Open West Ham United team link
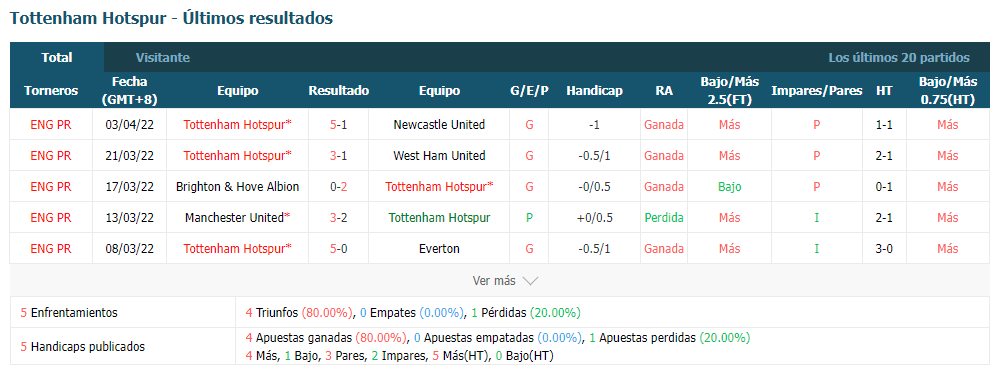This screenshot has width=1000, height=374. click(439, 156)
